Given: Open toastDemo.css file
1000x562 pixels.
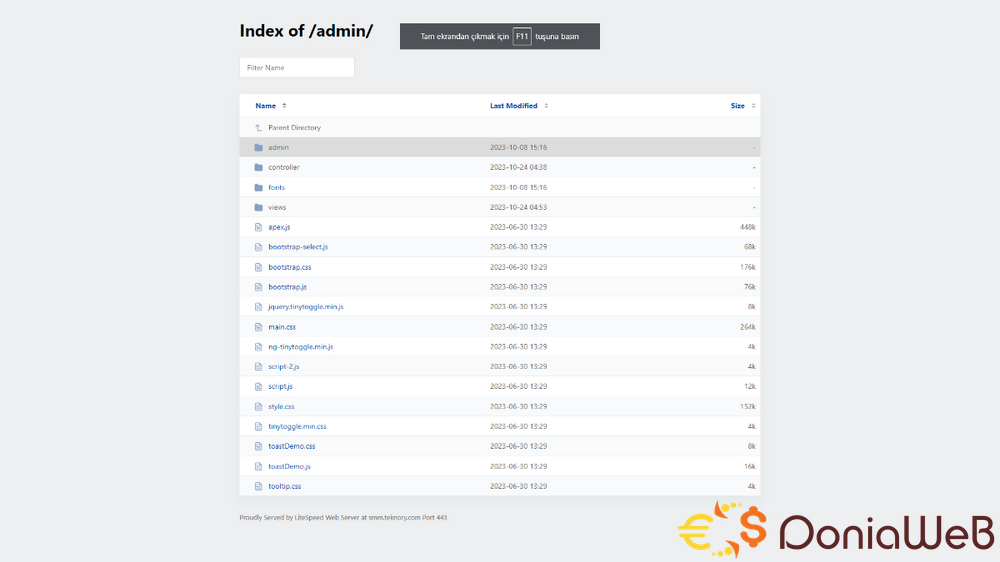Looking at the screenshot, I should tap(291, 447).
